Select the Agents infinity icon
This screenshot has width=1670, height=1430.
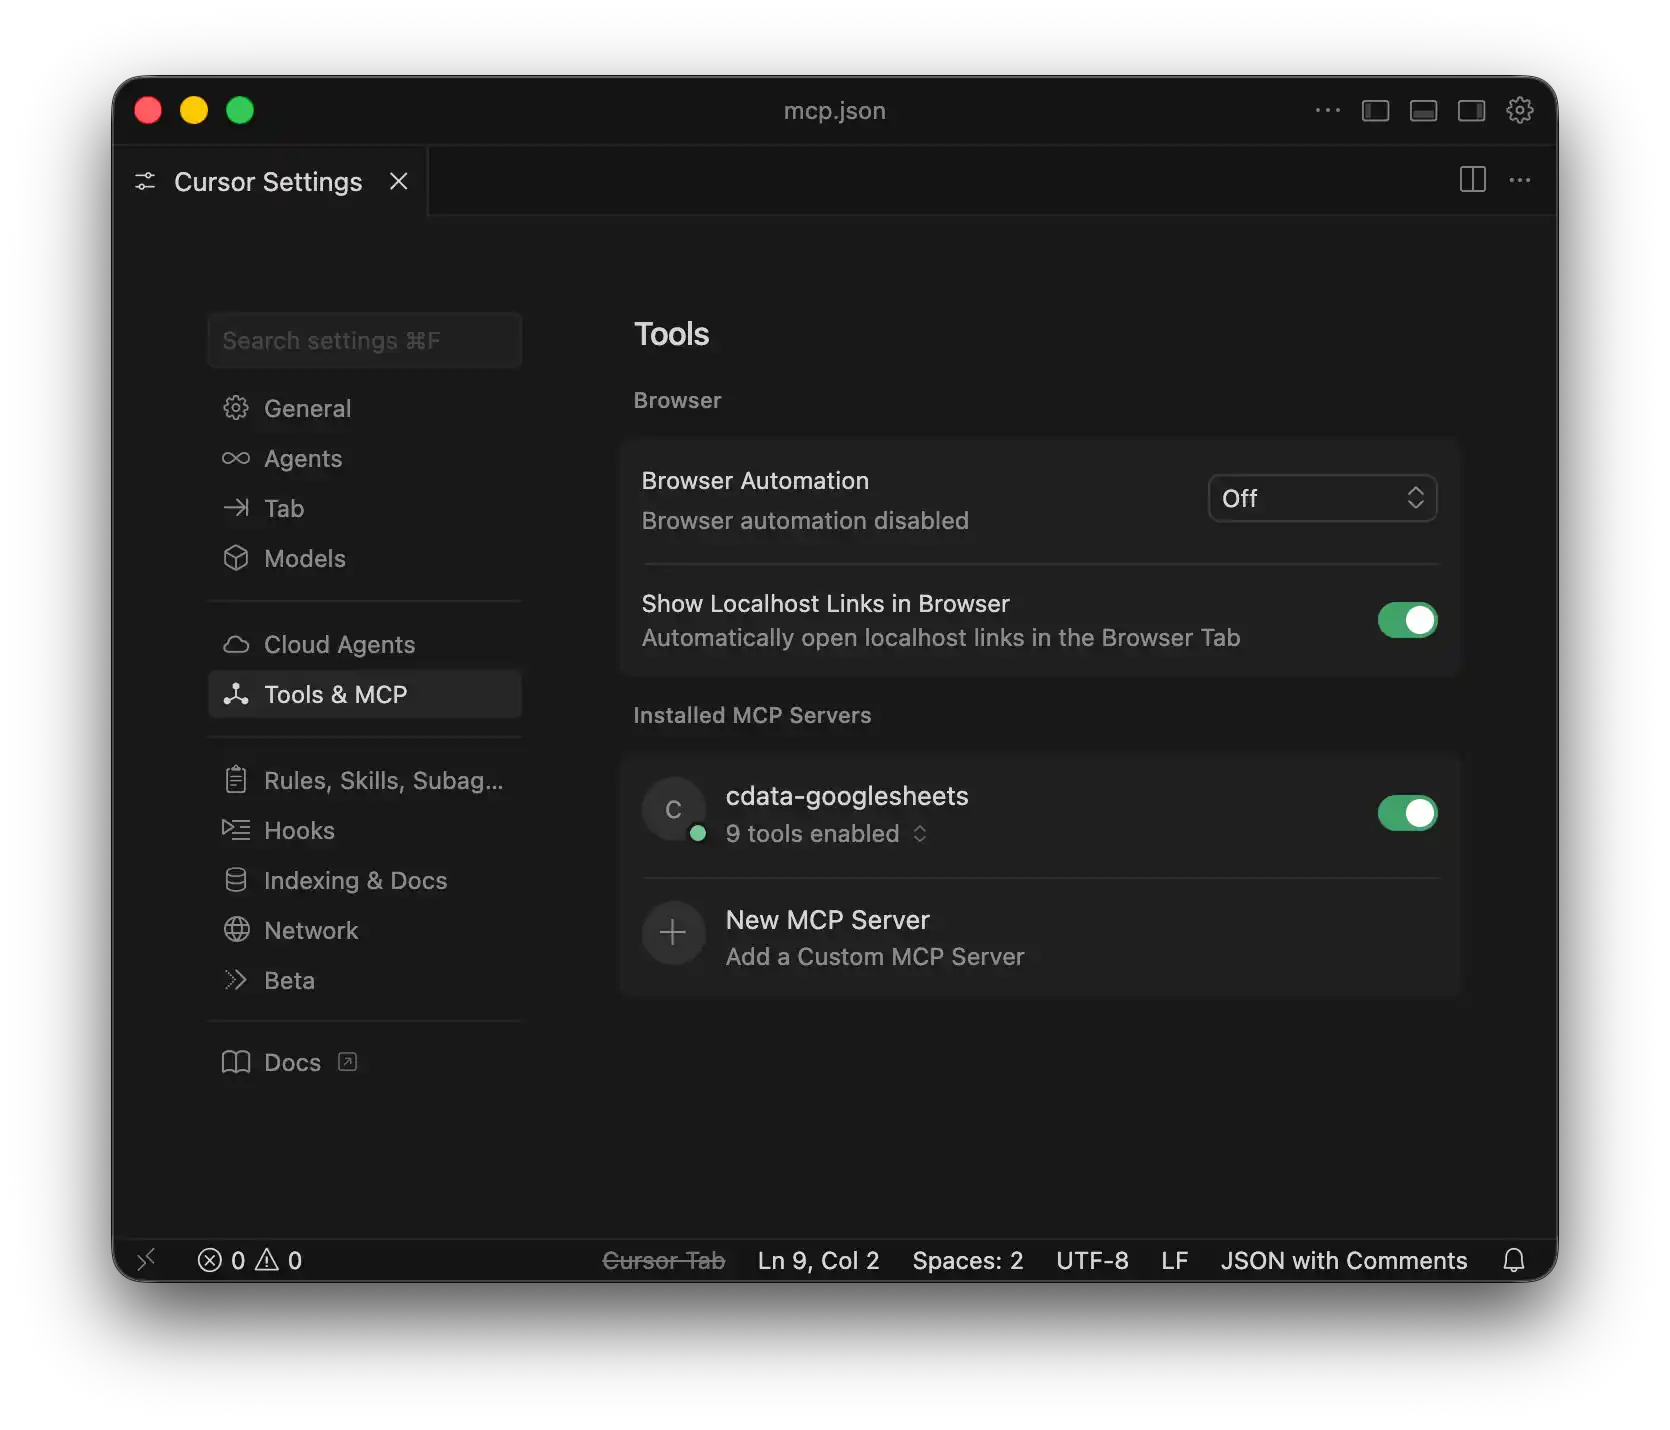pos(237,458)
